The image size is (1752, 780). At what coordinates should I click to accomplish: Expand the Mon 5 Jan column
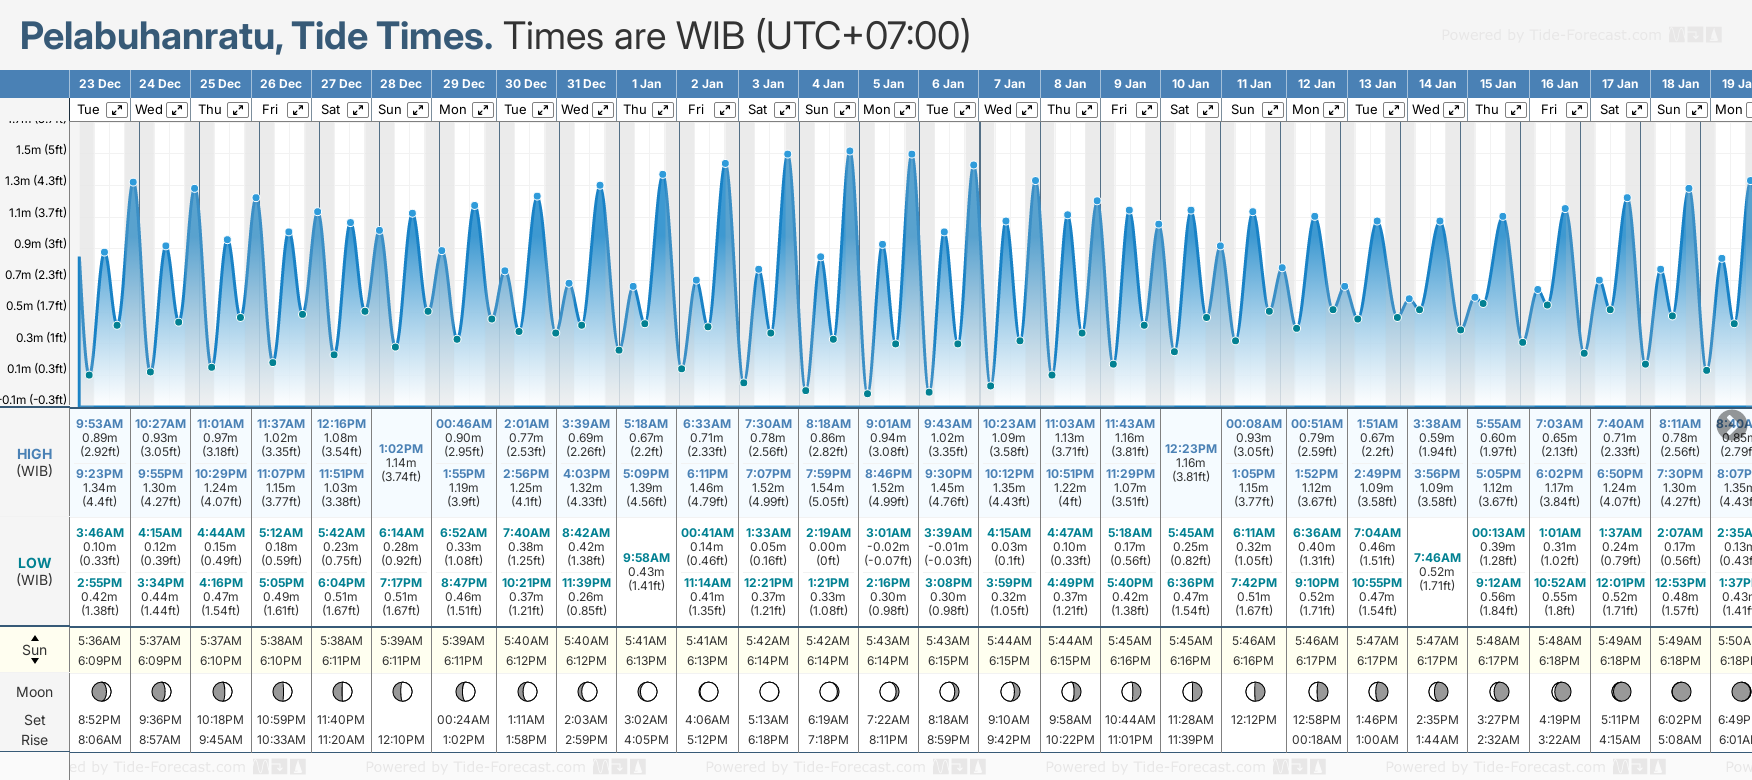click(x=904, y=110)
